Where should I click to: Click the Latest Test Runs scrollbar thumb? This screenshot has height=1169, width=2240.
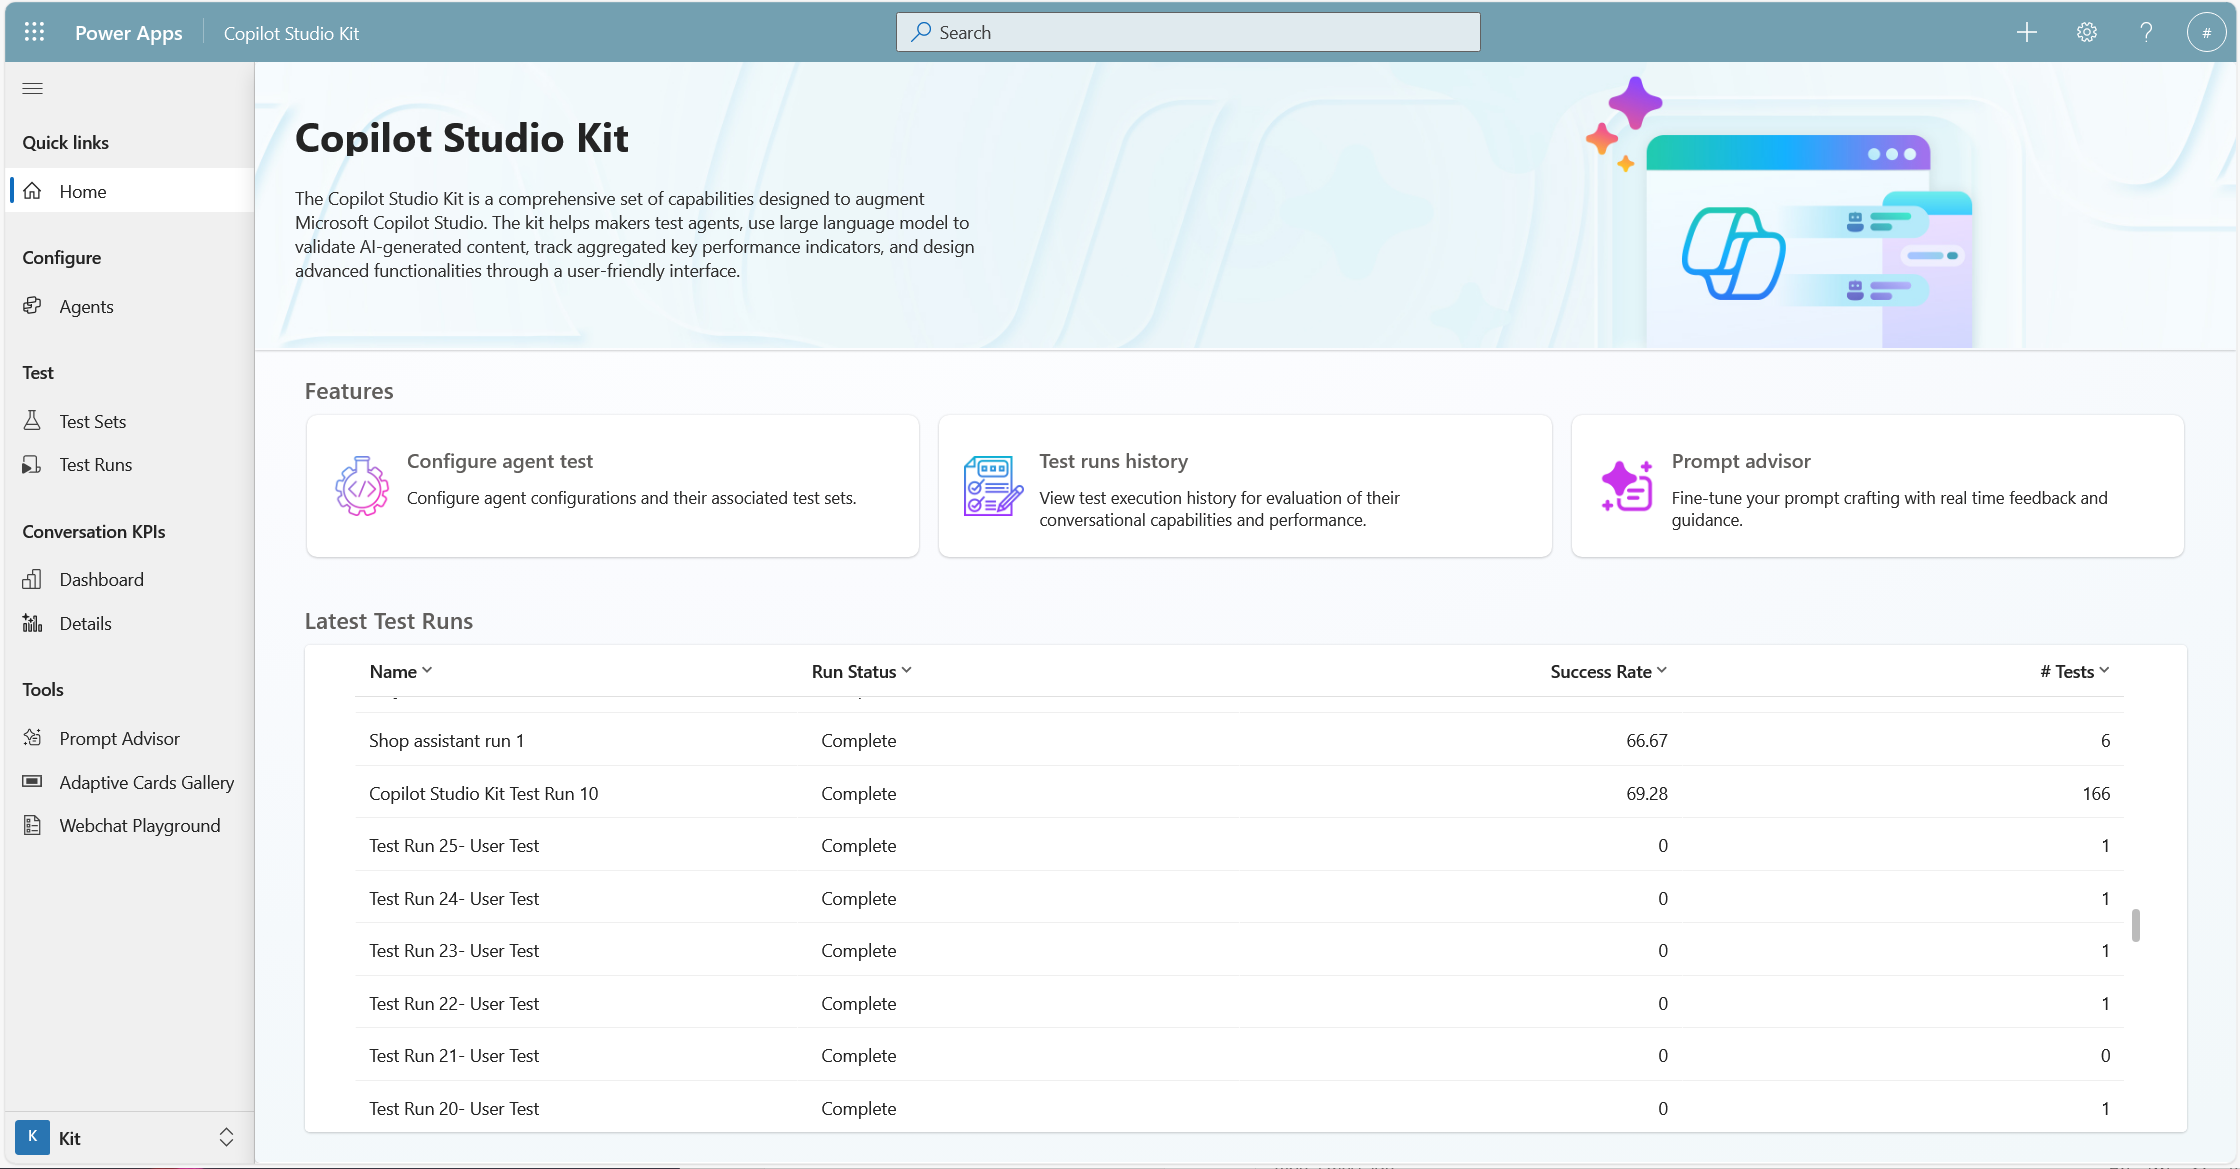click(x=2136, y=925)
